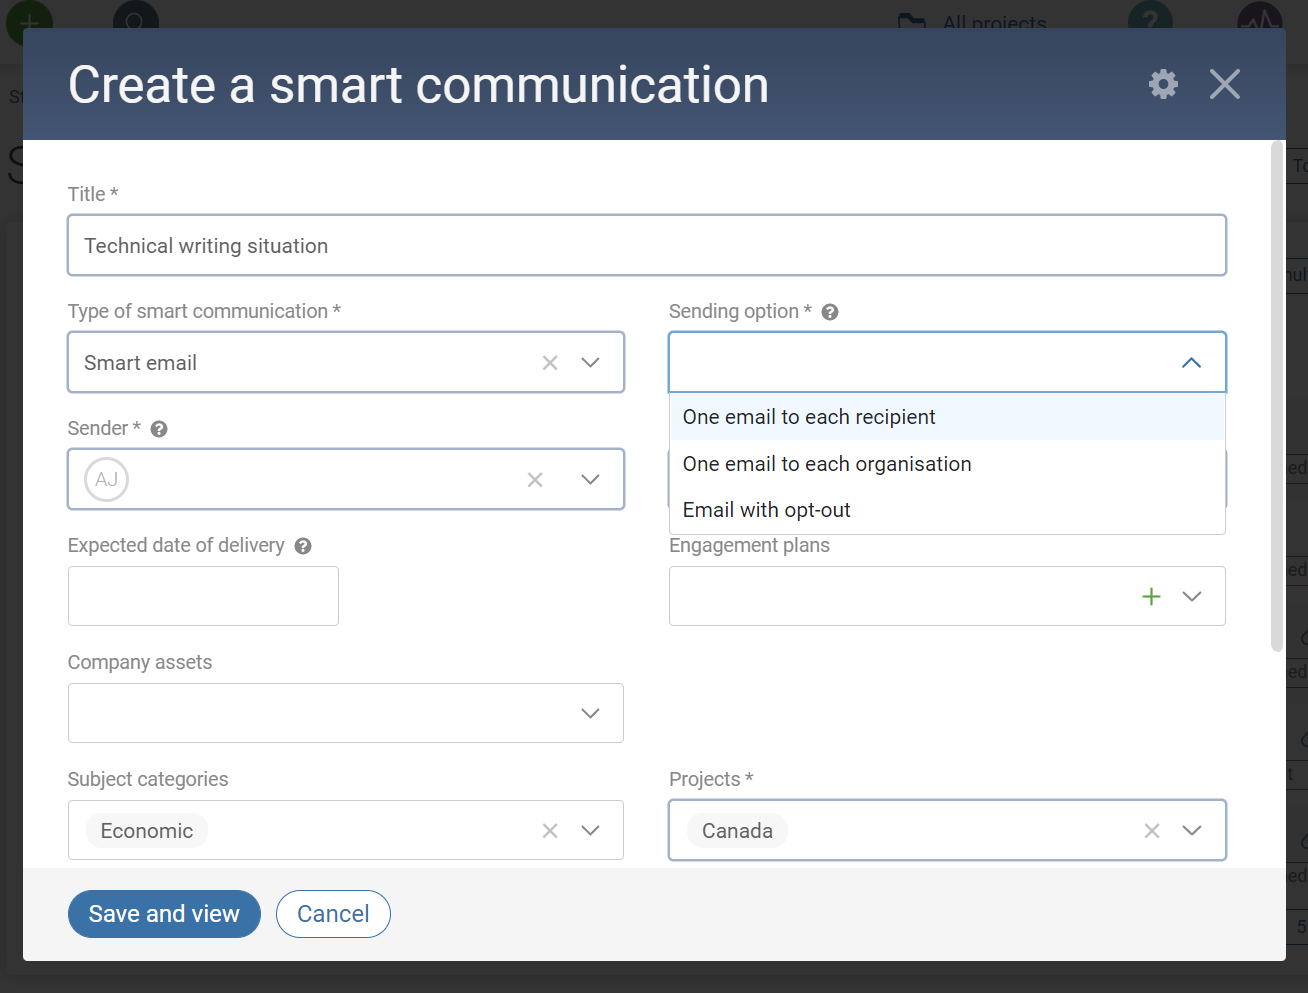Expand the Company assets dropdown
This screenshot has width=1308, height=993.
point(590,713)
